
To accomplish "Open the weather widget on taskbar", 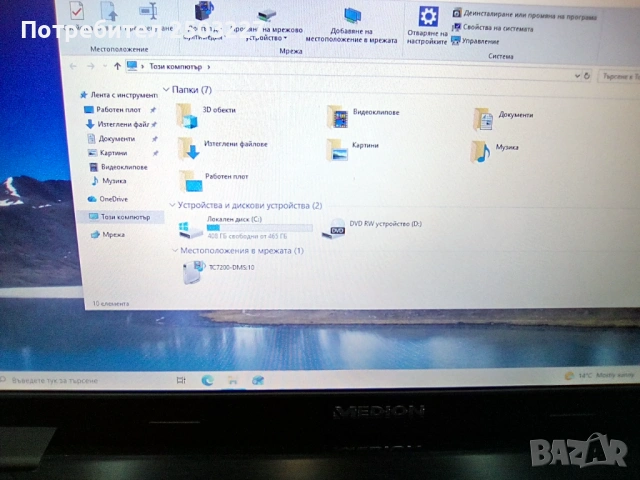I will [x=599, y=376].
